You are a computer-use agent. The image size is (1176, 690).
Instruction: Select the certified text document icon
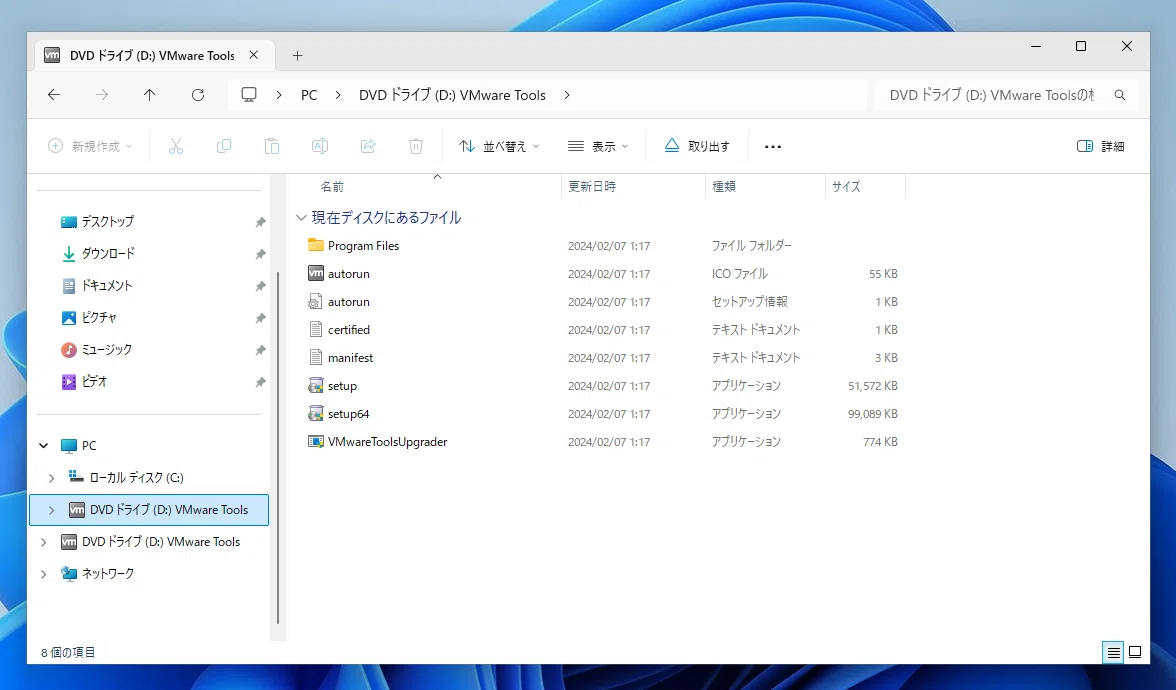316,330
